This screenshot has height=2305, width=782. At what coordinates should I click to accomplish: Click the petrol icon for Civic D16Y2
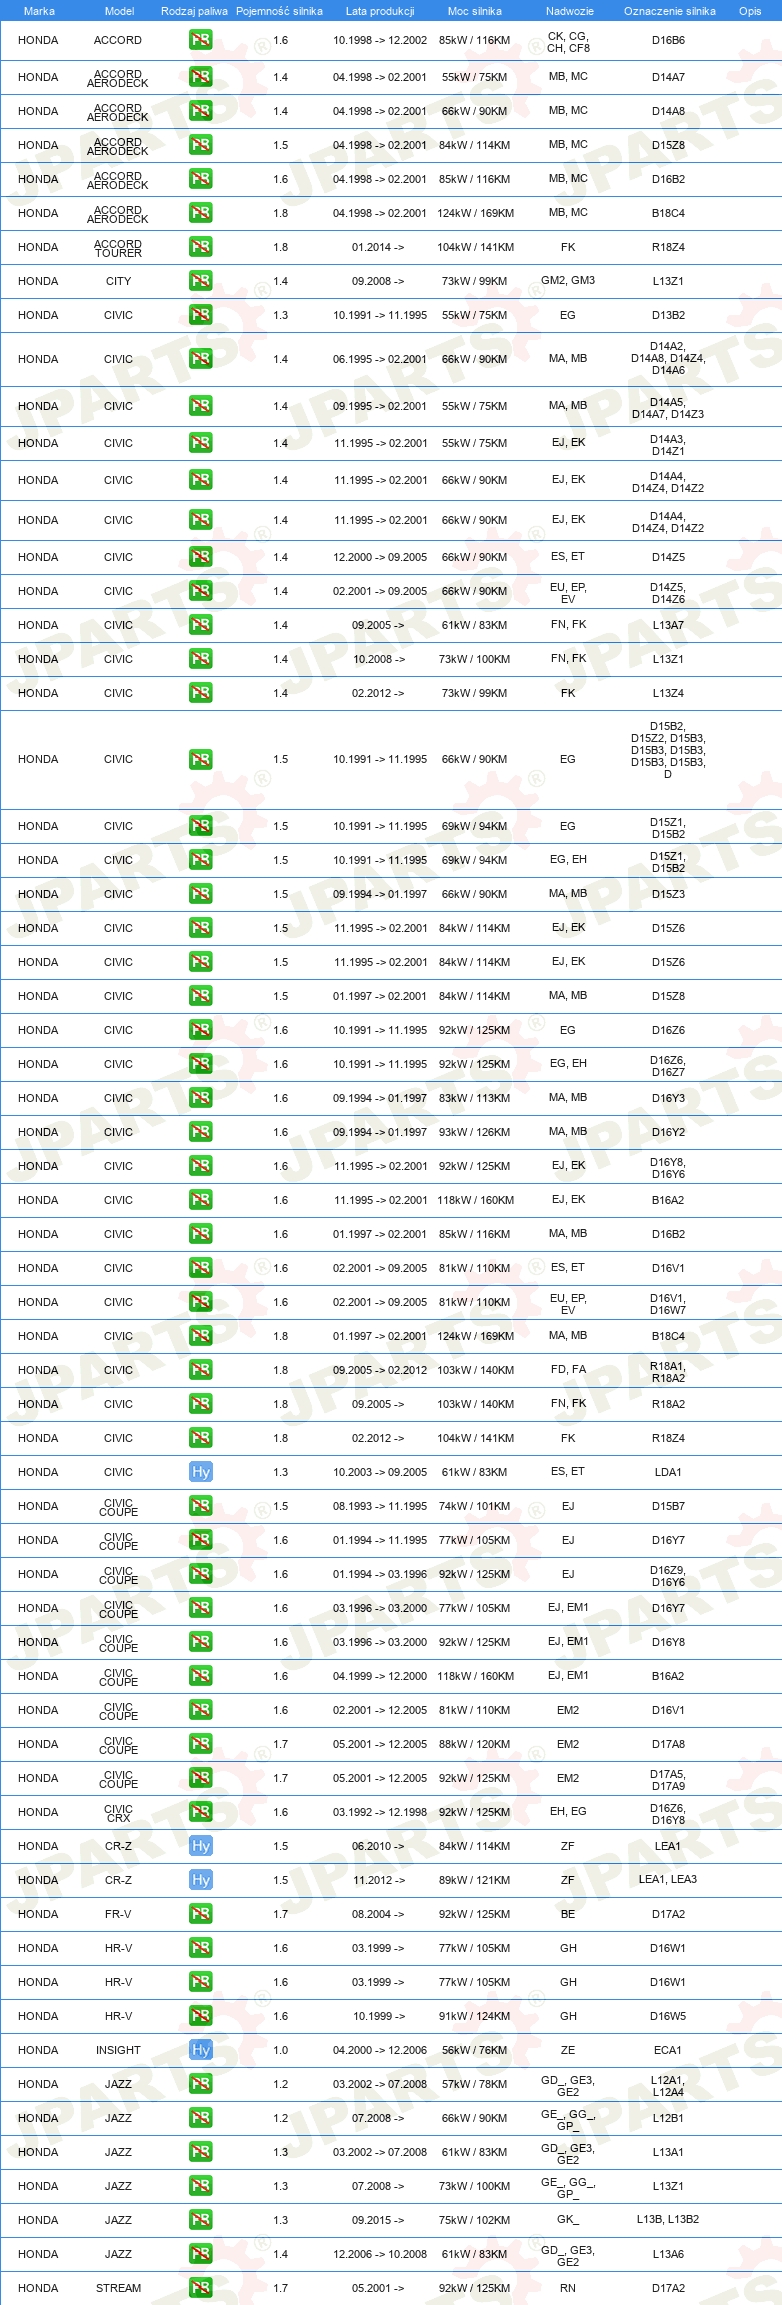[200, 1132]
